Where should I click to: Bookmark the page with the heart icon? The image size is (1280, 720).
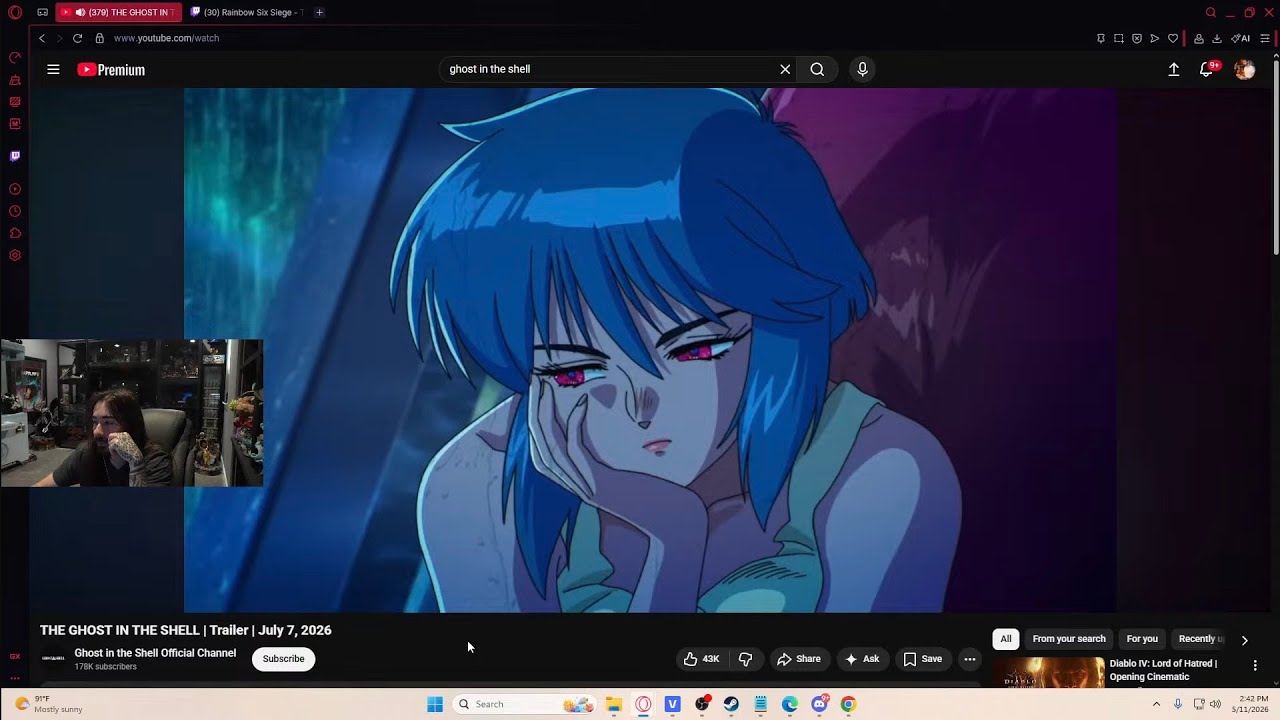(x=1172, y=38)
